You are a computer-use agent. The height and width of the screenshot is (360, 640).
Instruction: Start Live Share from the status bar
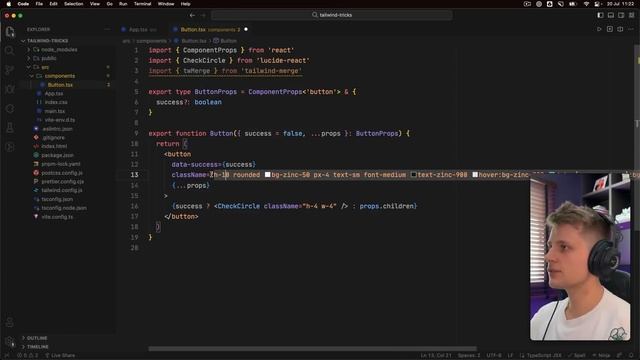[60, 356]
